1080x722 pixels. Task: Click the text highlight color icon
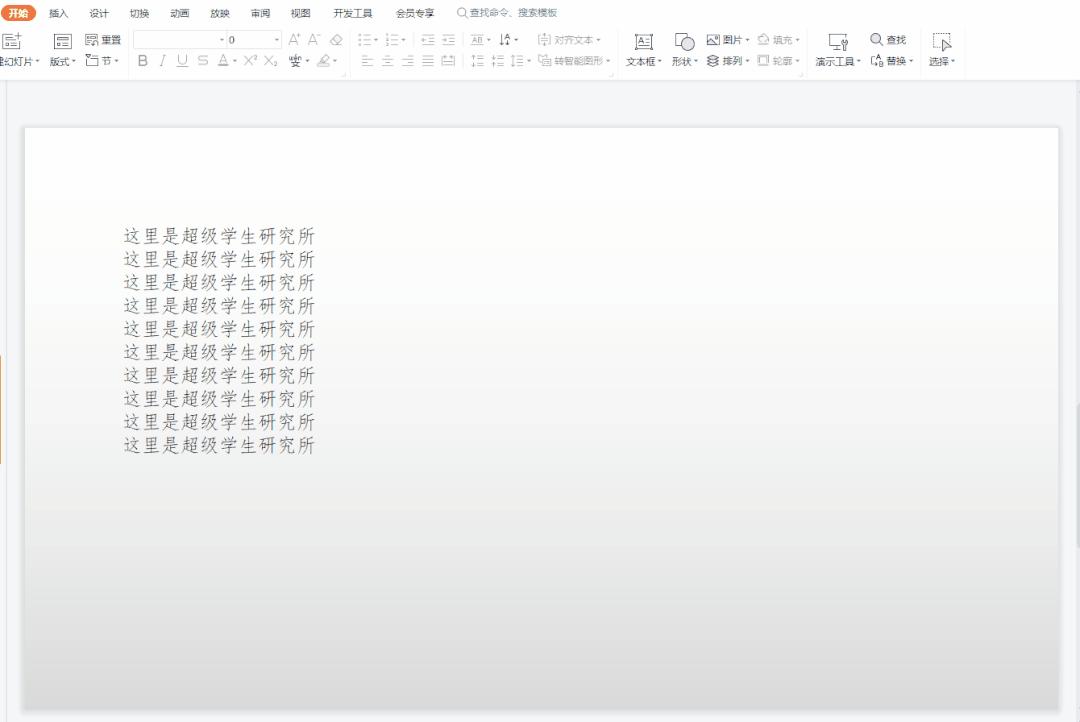pyautogui.click(x=323, y=61)
